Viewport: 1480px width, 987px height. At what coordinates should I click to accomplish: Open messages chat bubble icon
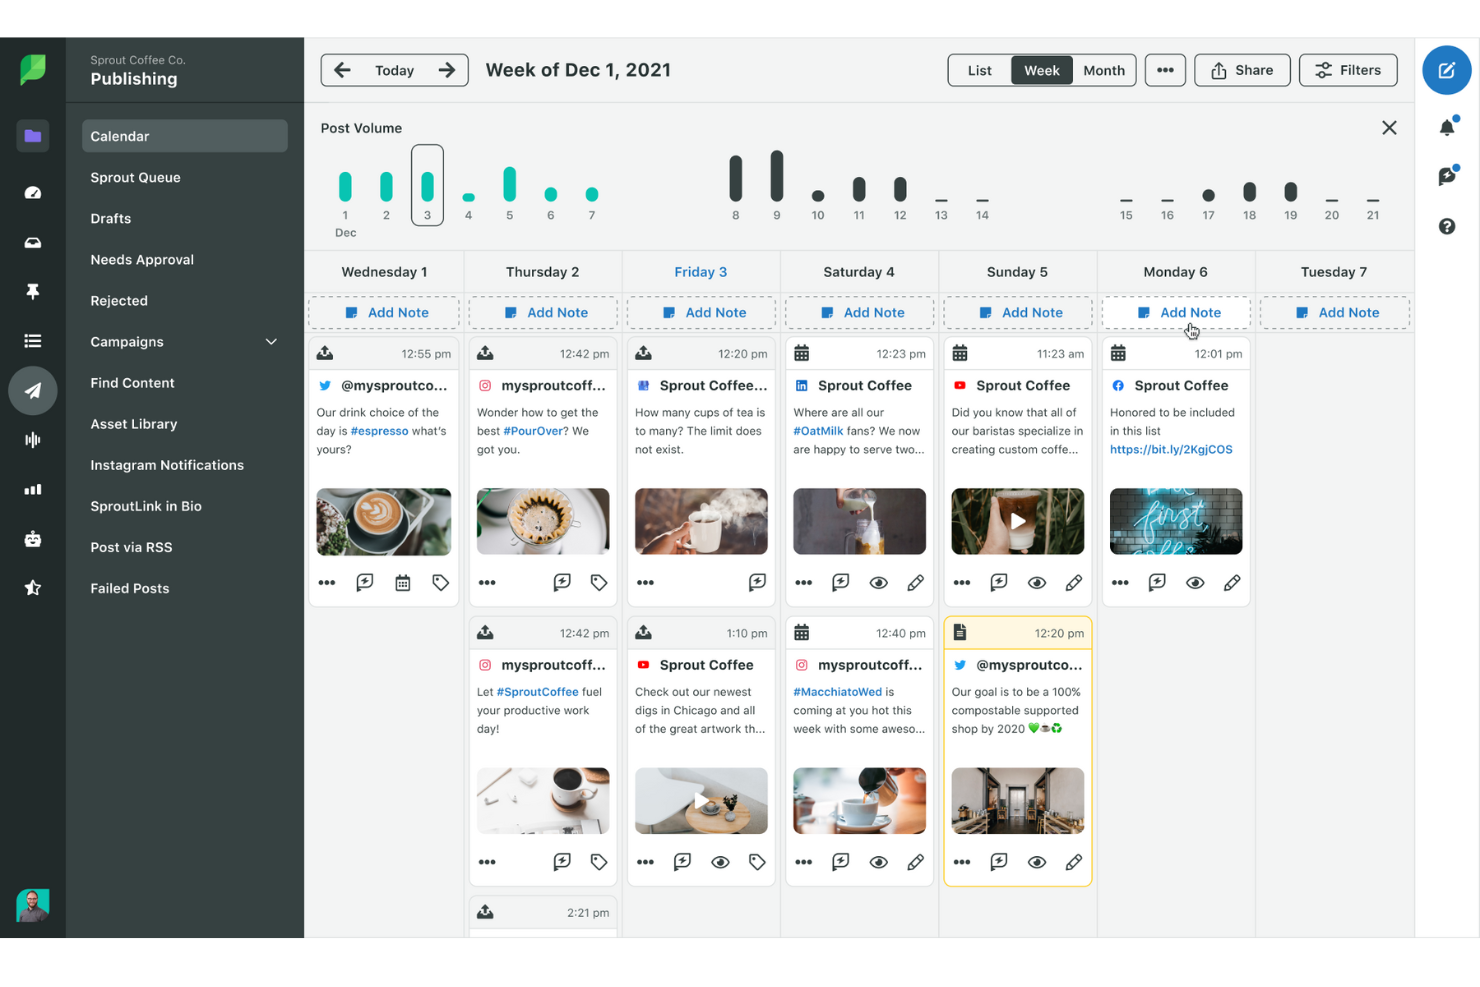tap(1447, 177)
